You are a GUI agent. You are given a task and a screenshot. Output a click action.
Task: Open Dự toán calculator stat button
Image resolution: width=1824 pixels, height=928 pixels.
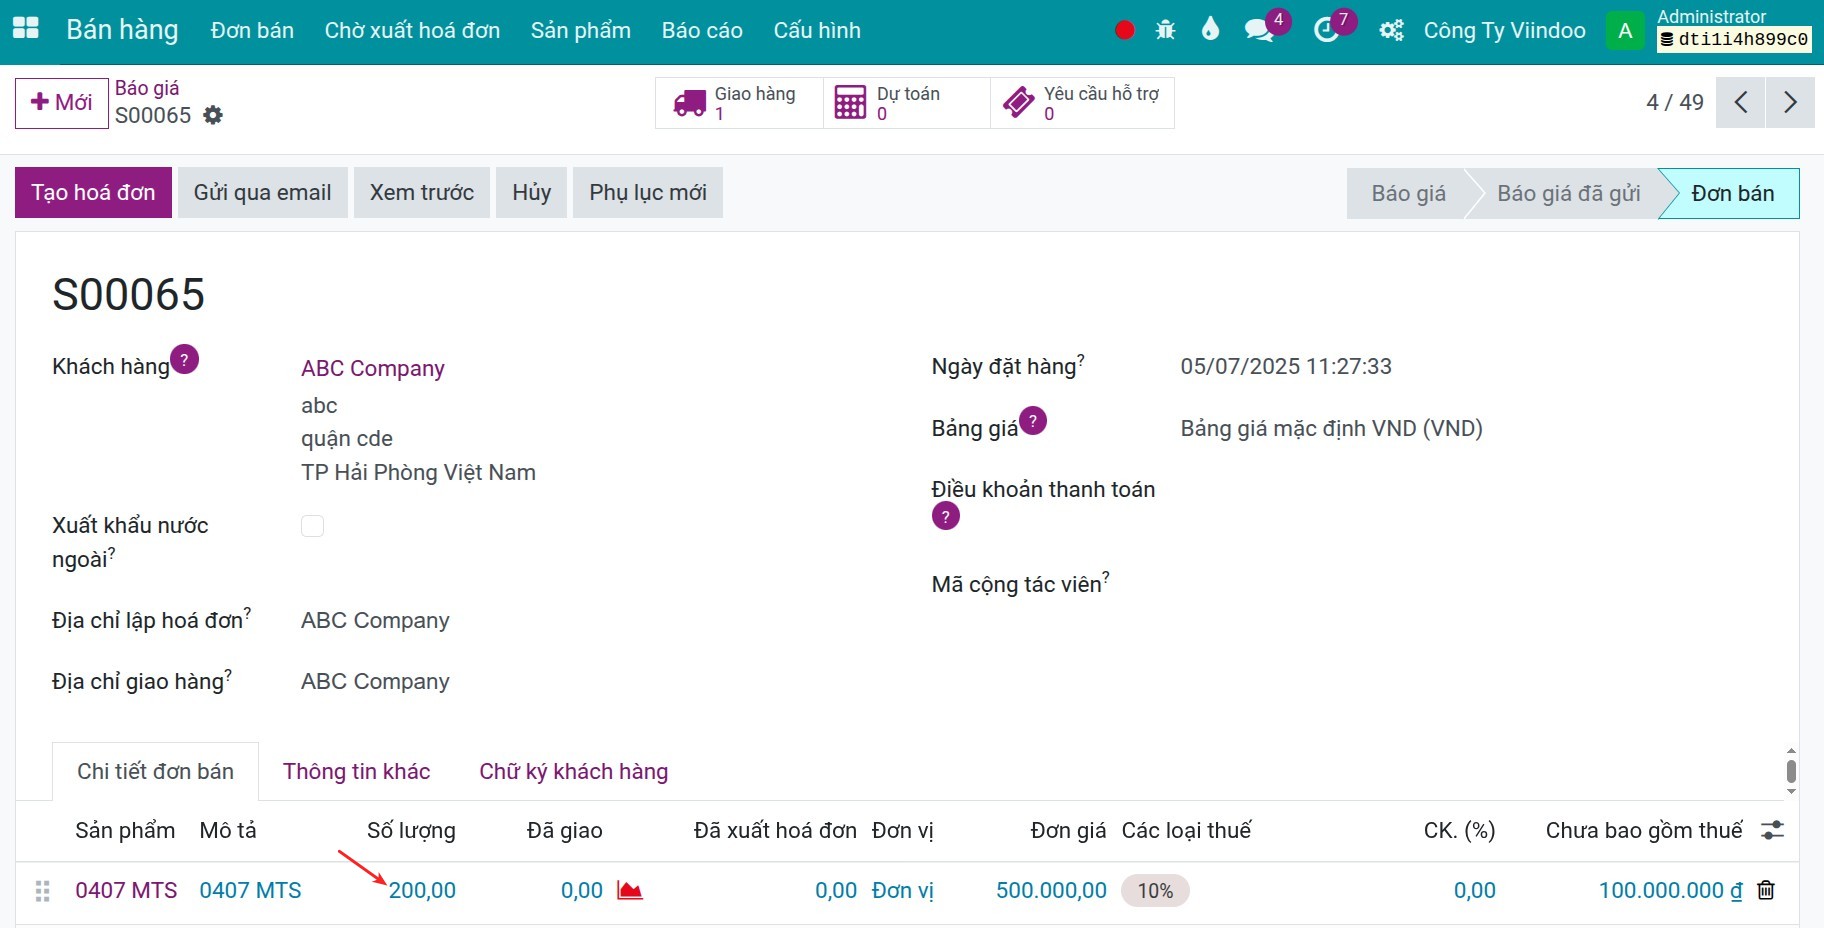click(x=906, y=103)
